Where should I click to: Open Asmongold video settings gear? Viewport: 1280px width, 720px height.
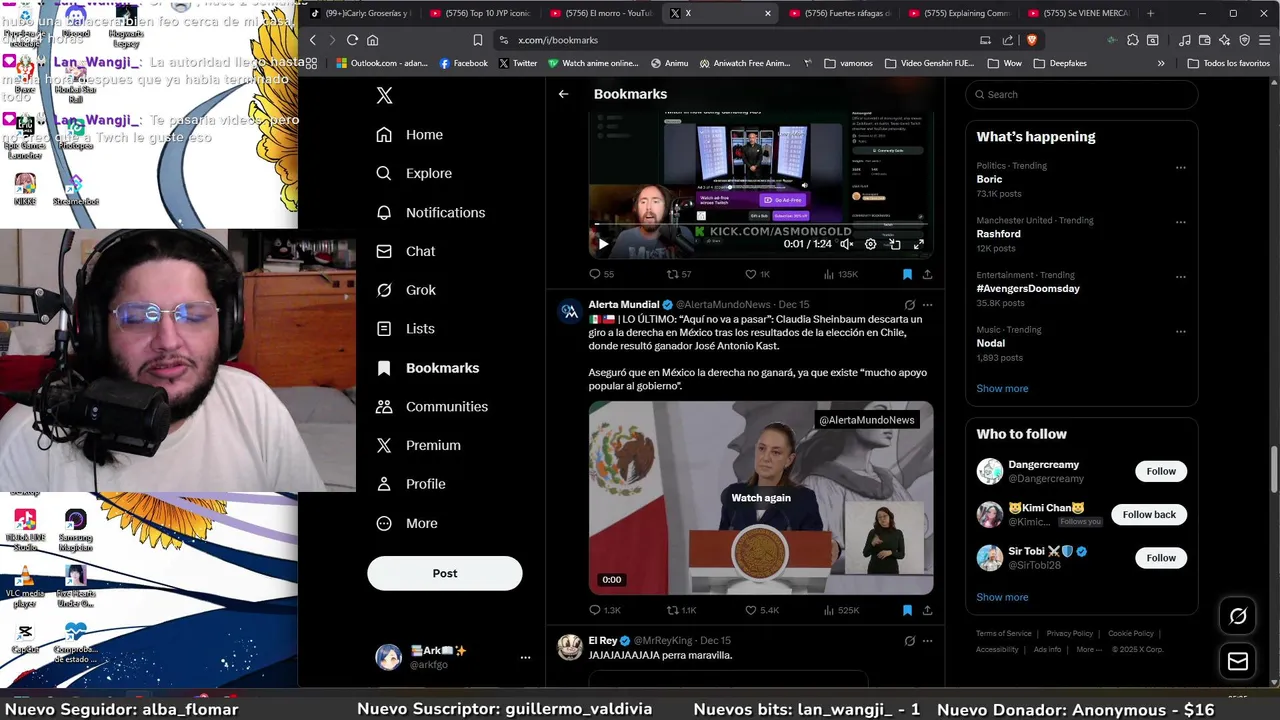870,244
